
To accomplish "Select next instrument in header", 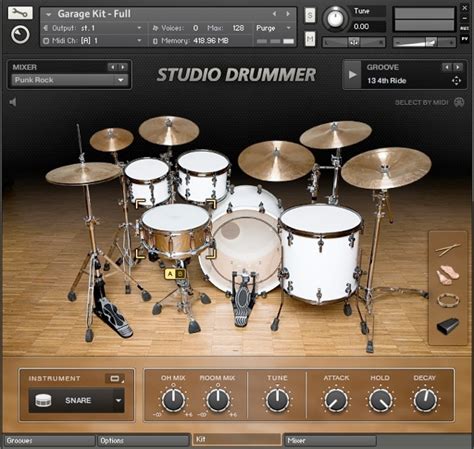I will (x=288, y=14).
